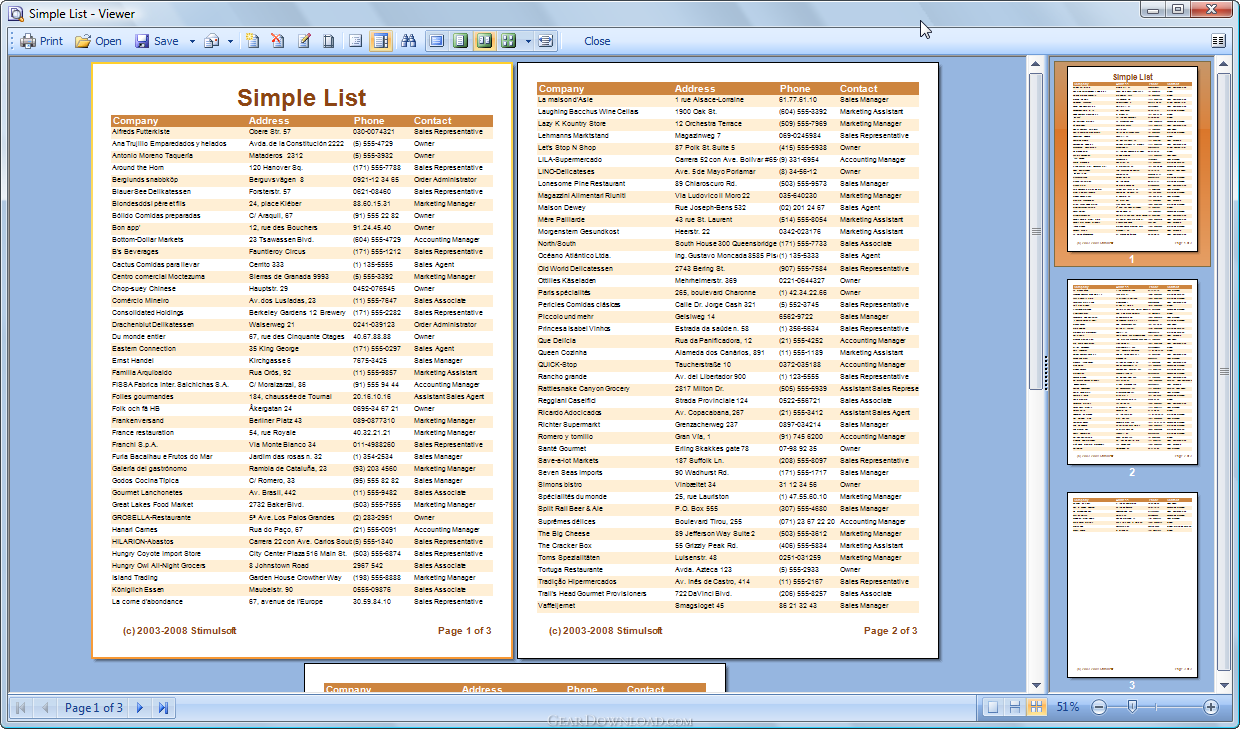Select page 1 thumbnail in the panel
The width and height of the screenshot is (1240, 729).
(x=1132, y=159)
